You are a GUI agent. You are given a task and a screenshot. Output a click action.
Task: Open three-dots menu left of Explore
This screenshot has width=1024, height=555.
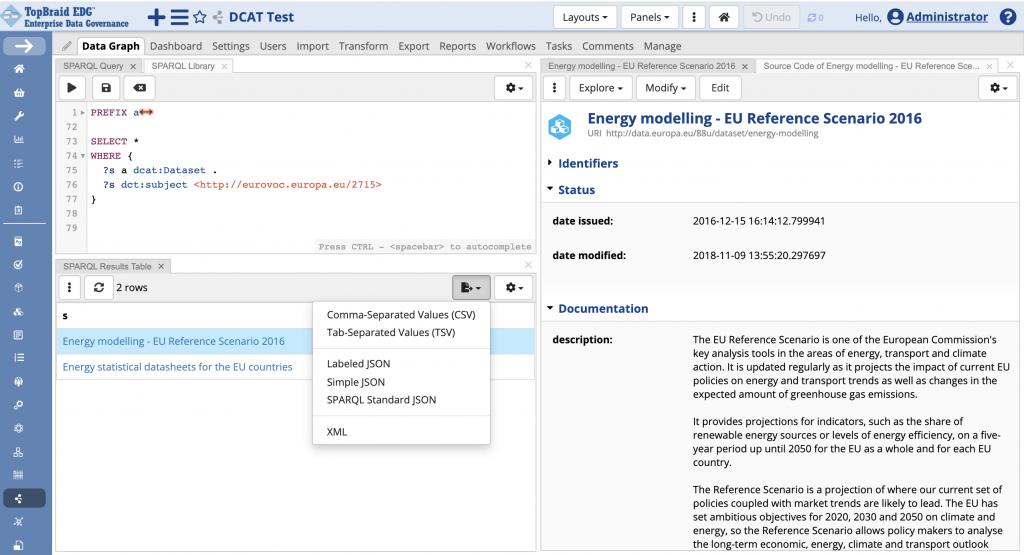pos(554,87)
